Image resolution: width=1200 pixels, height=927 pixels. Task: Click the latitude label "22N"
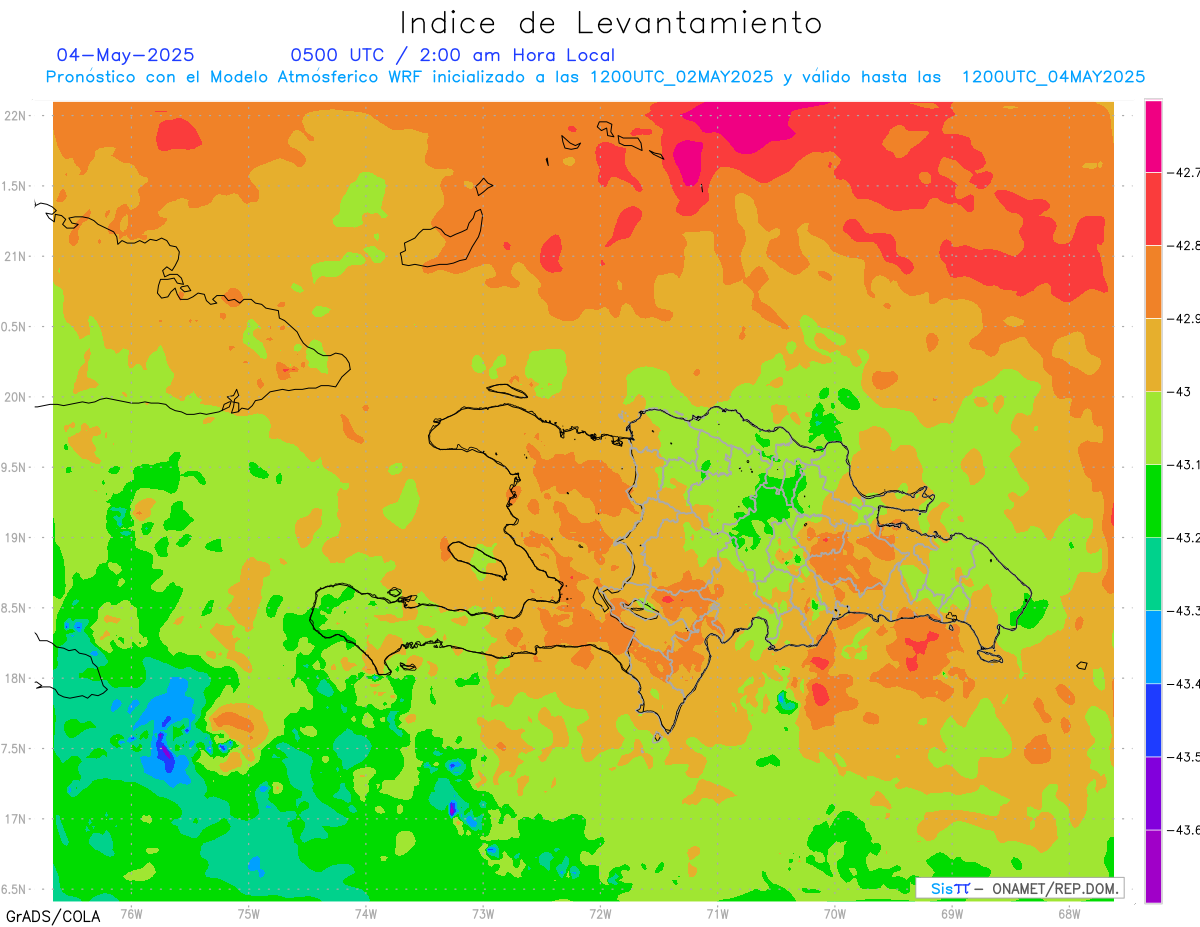point(14,116)
